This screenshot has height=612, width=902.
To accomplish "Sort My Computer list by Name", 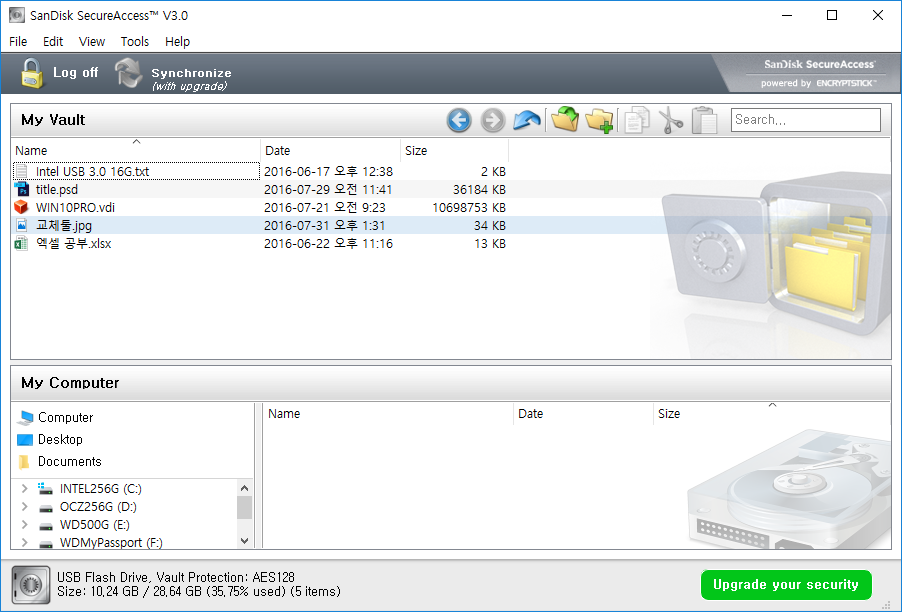I will [x=388, y=414].
